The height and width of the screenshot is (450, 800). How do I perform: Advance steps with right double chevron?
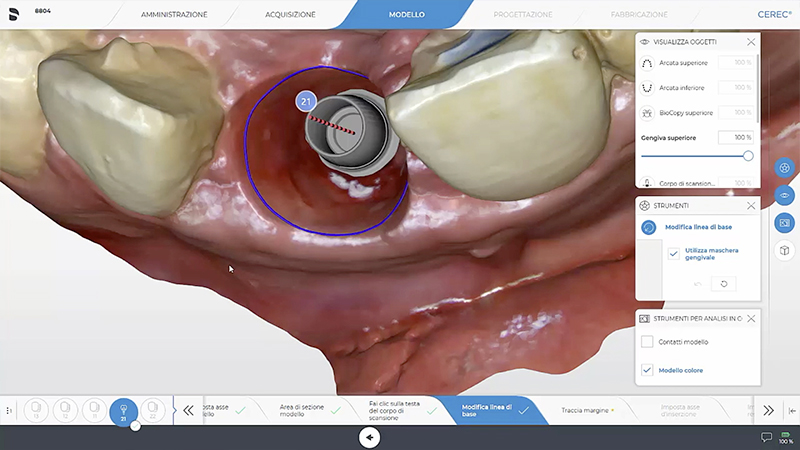(768, 410)
